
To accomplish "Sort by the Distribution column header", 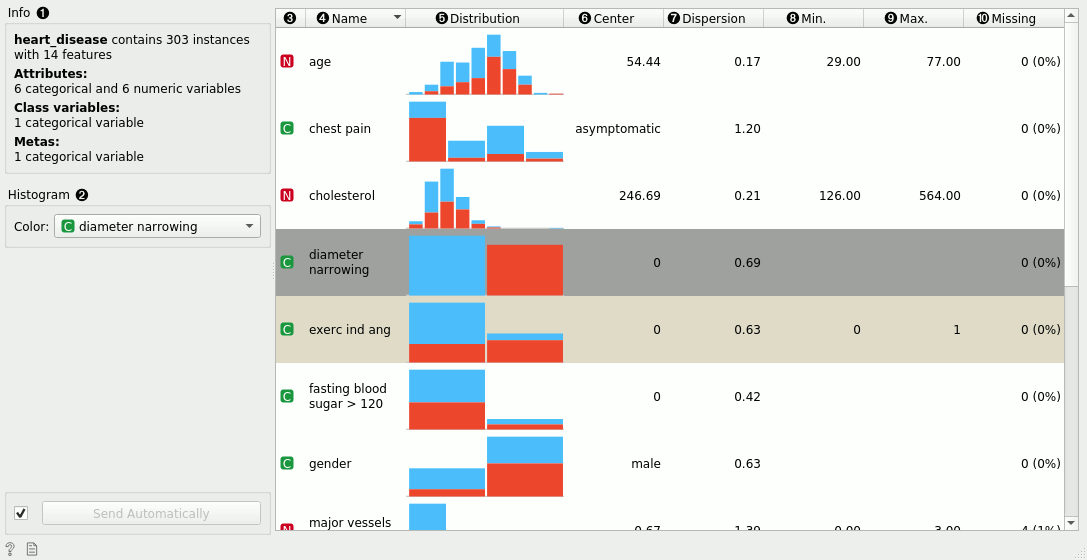I will (x=484, y=19).
